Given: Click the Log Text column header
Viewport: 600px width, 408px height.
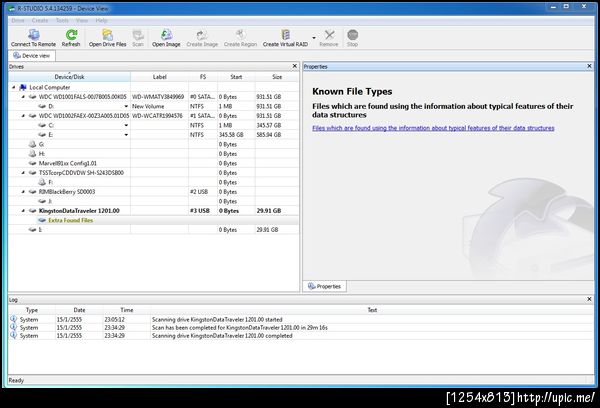Looking at the screenshot, I should 372,310.
